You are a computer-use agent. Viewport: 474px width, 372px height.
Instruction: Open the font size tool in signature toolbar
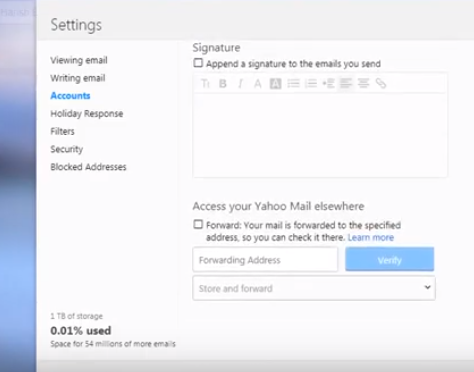coord(205,83)
